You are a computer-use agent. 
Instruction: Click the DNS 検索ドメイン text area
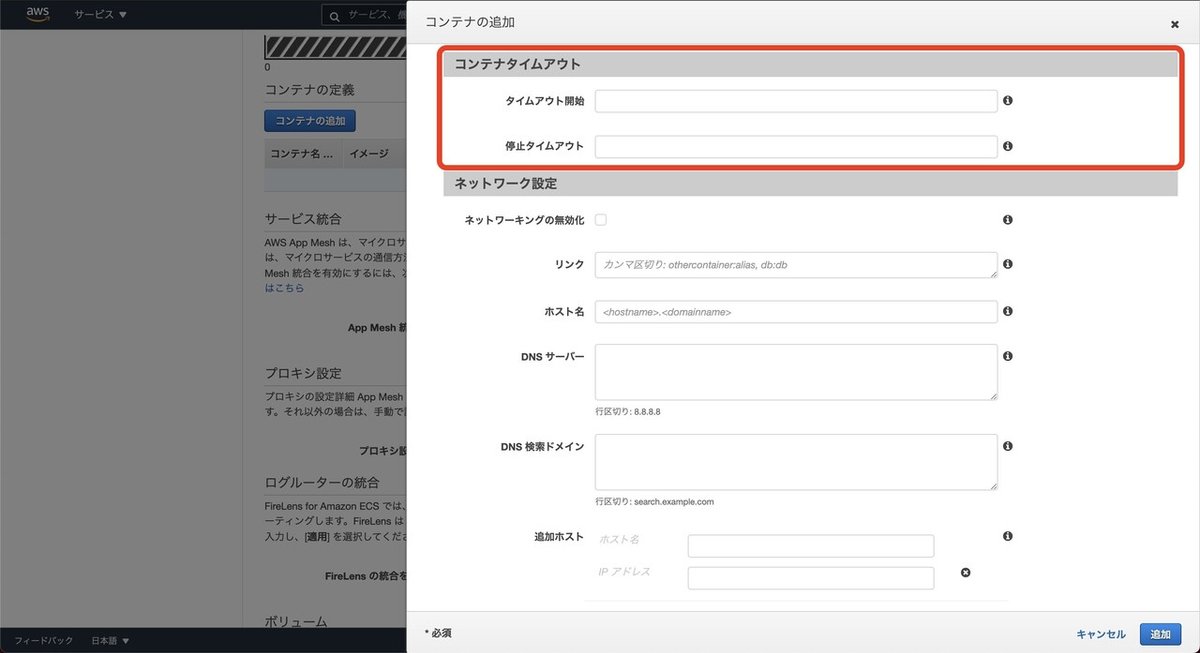(796, 462)
